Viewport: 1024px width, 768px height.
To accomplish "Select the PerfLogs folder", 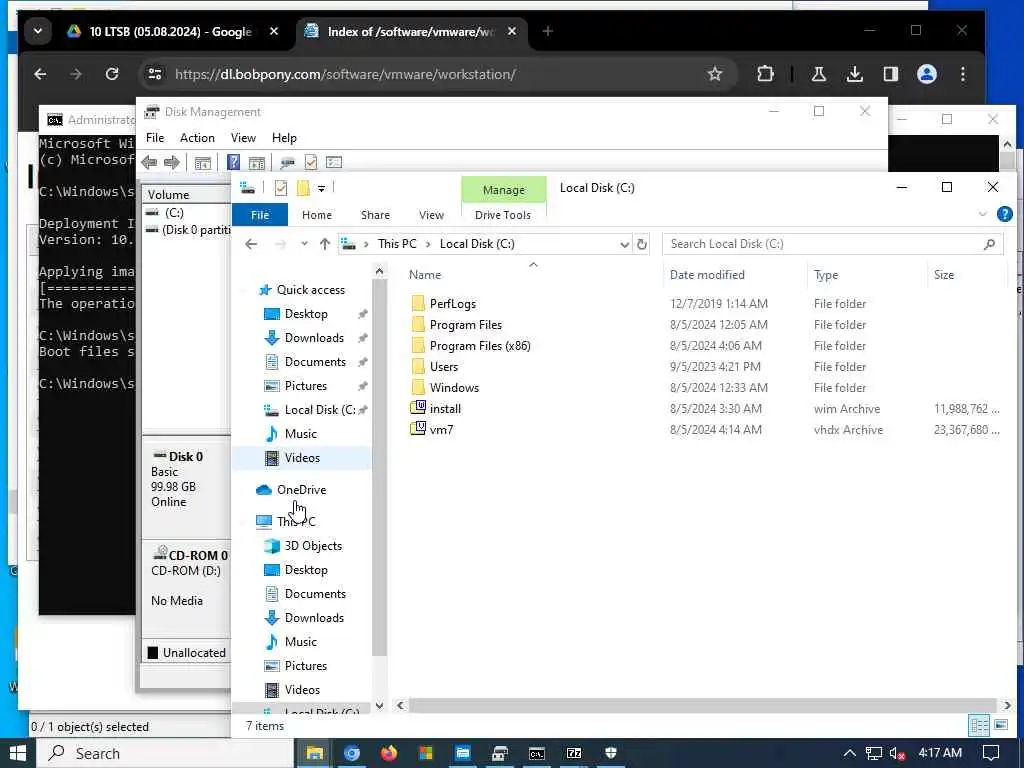I will pos(452,304).
